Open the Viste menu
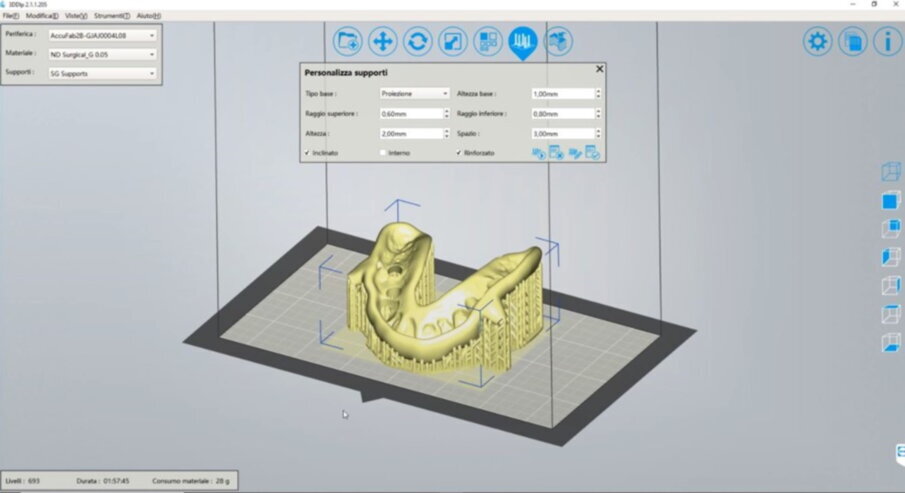The width and height of the screenshot is (905, 493). pyautogui.click(x=76, y=16)
